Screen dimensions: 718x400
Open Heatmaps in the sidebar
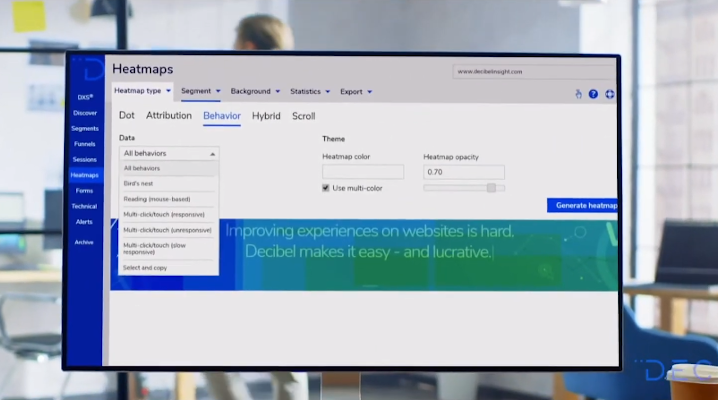coord(85,175)
